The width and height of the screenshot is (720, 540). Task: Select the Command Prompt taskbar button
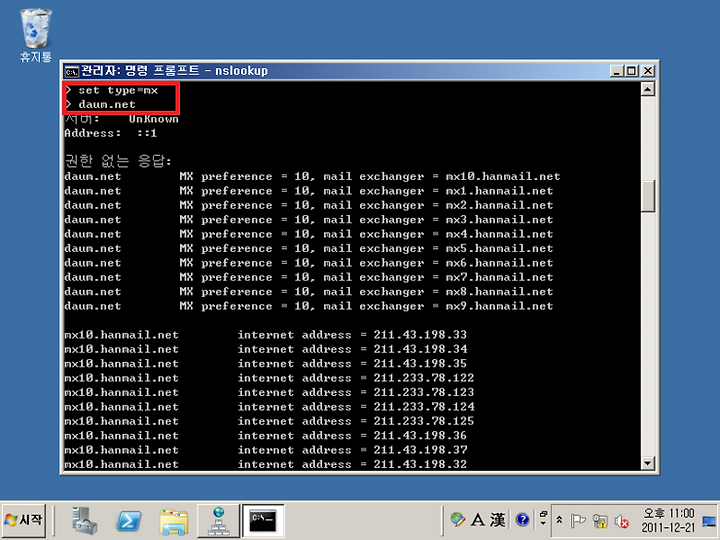pos(263,521)
